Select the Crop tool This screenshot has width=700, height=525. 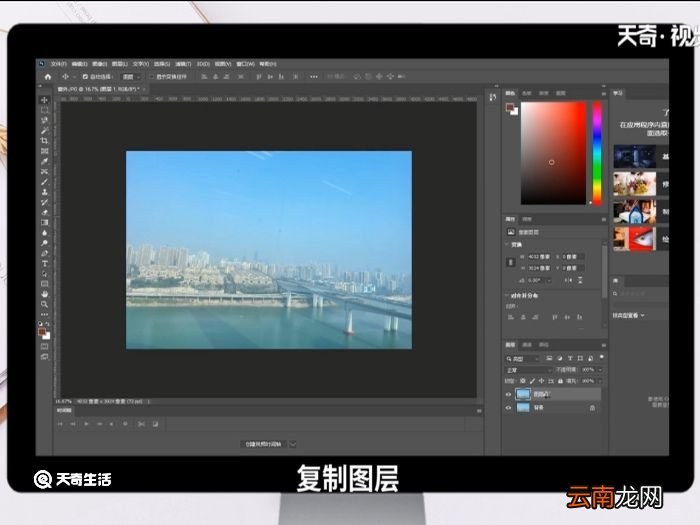(x=44, y=141)
